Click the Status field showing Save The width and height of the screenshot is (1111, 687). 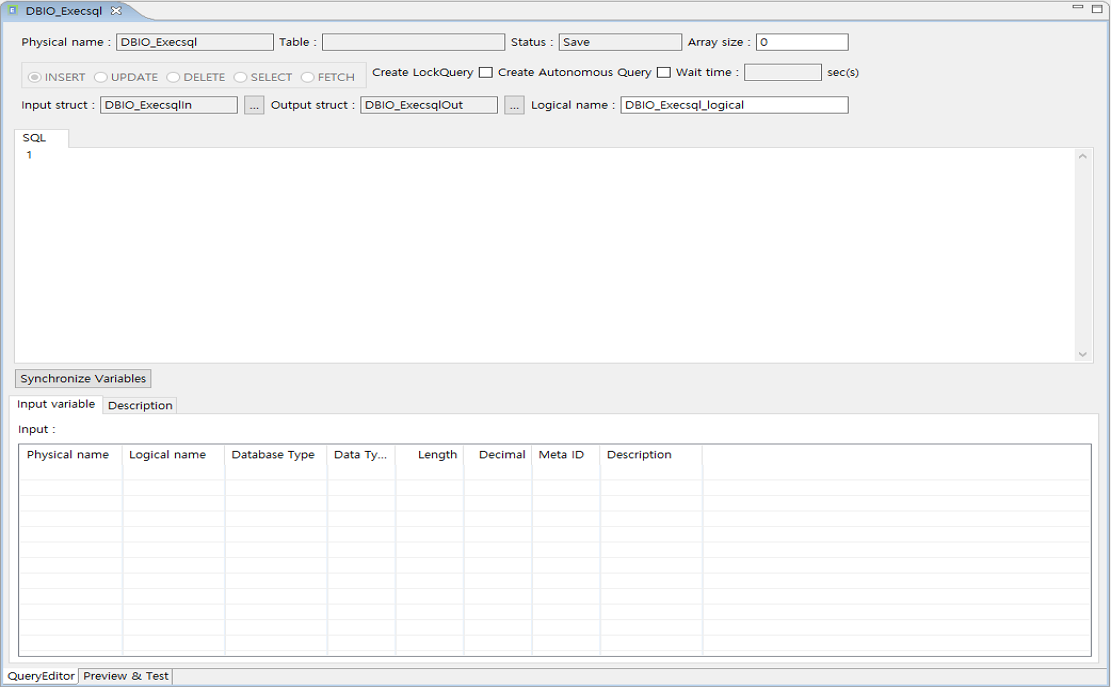click(x=620, y=42)
